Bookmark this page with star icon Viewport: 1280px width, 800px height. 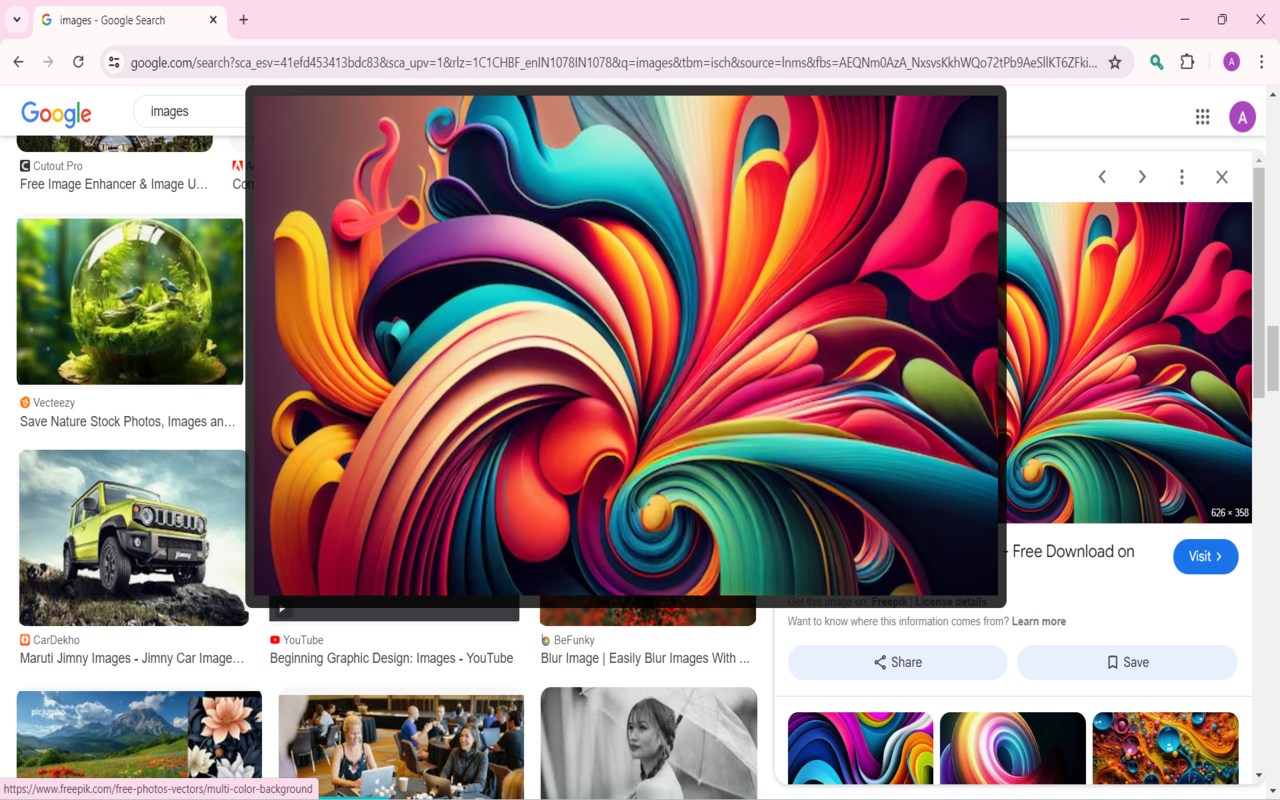point(1115,62)
